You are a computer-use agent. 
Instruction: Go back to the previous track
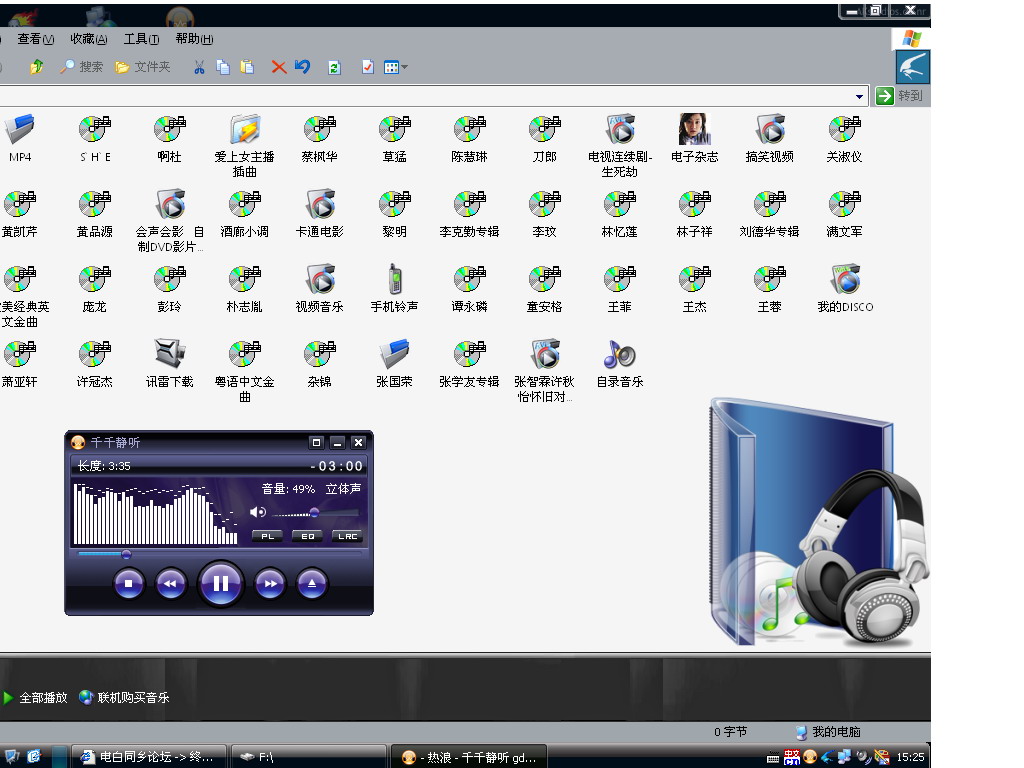click(171, 583)
